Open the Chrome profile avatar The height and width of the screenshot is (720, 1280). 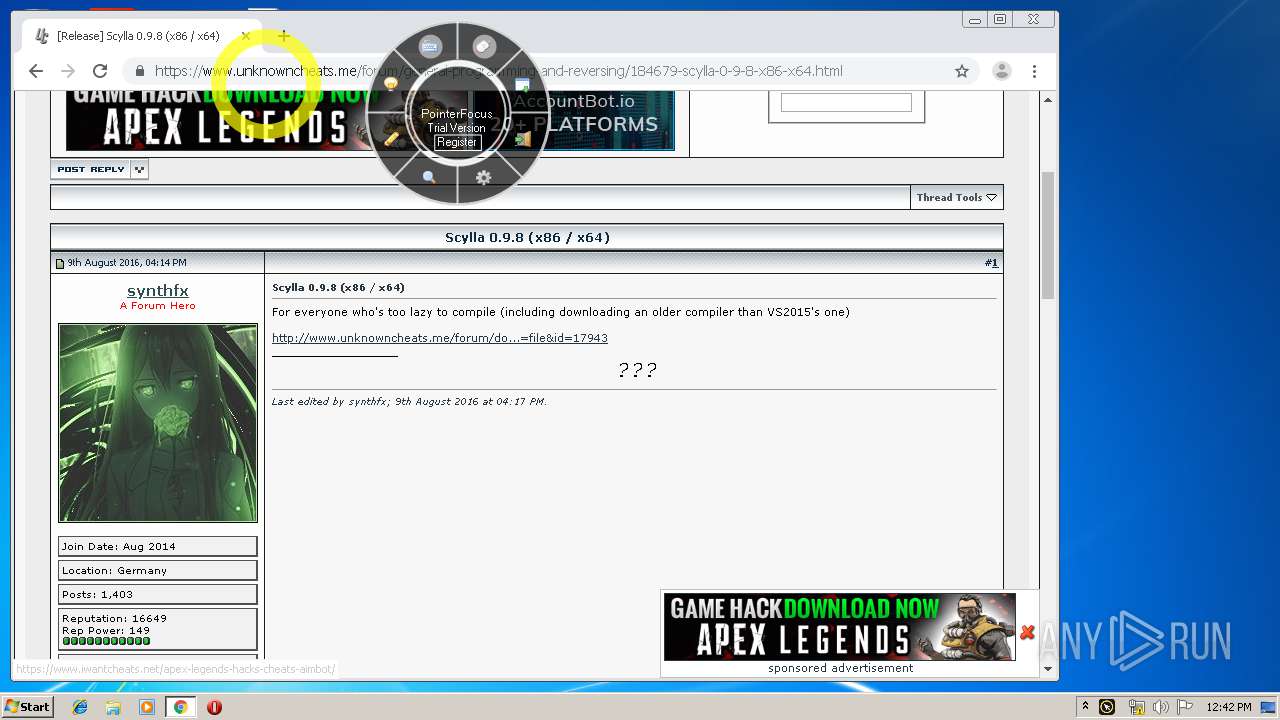pyautogui.click(x=1001, y=71)
